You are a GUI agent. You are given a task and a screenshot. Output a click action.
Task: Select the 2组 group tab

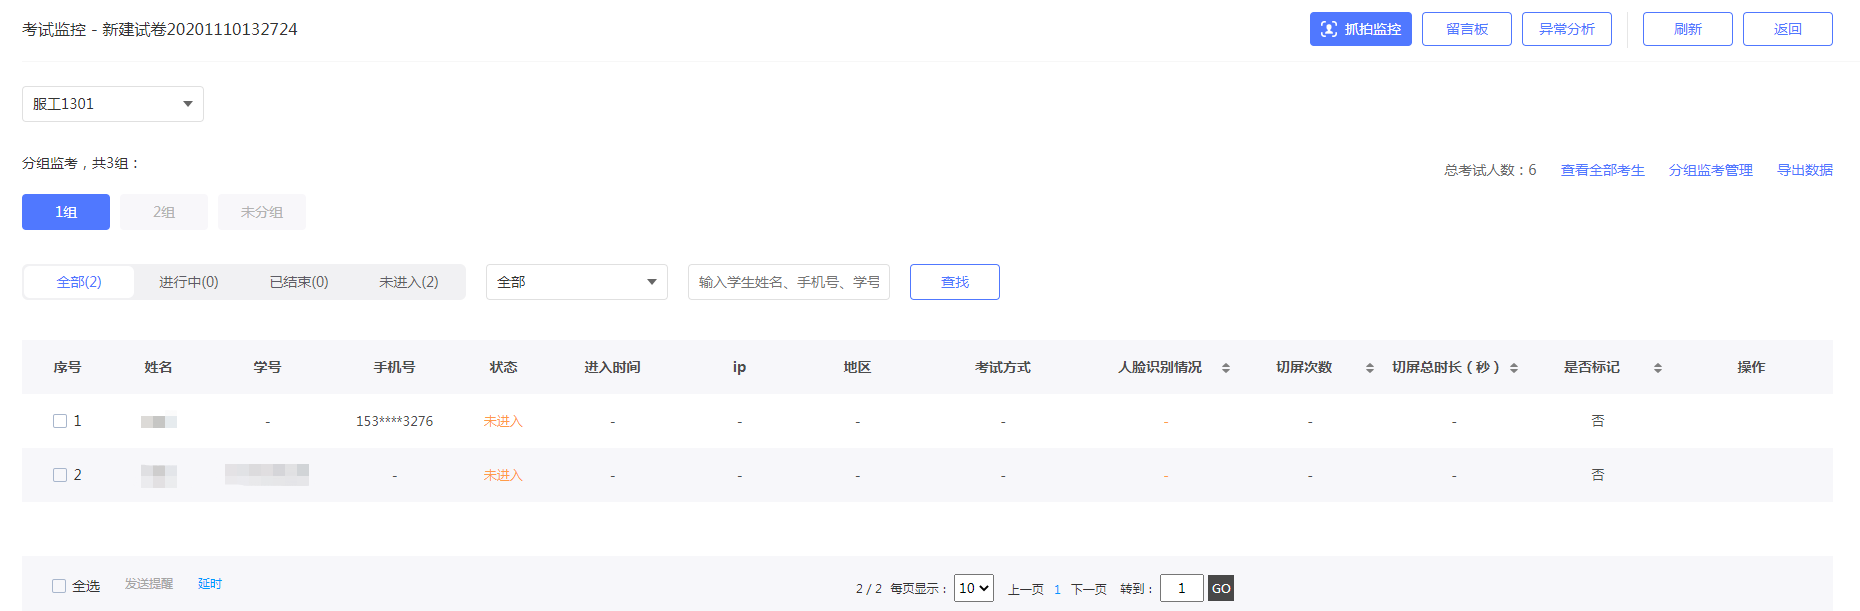pos(164,212)
